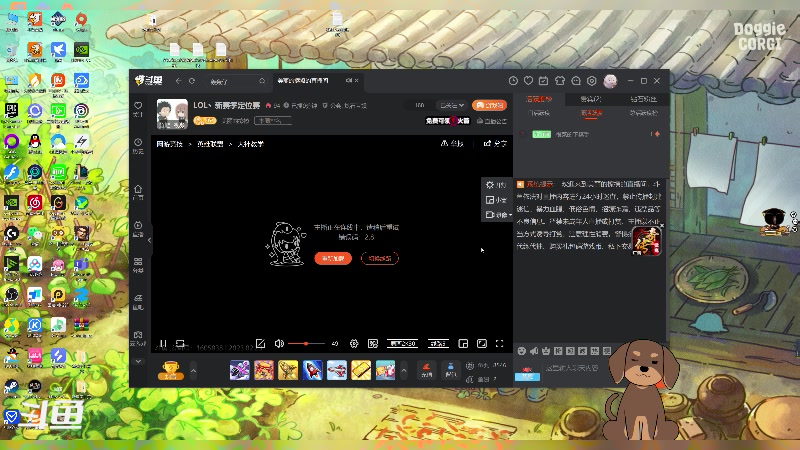
Task: Open the followed dropdown beside follower count
Action: click(452, 105)
